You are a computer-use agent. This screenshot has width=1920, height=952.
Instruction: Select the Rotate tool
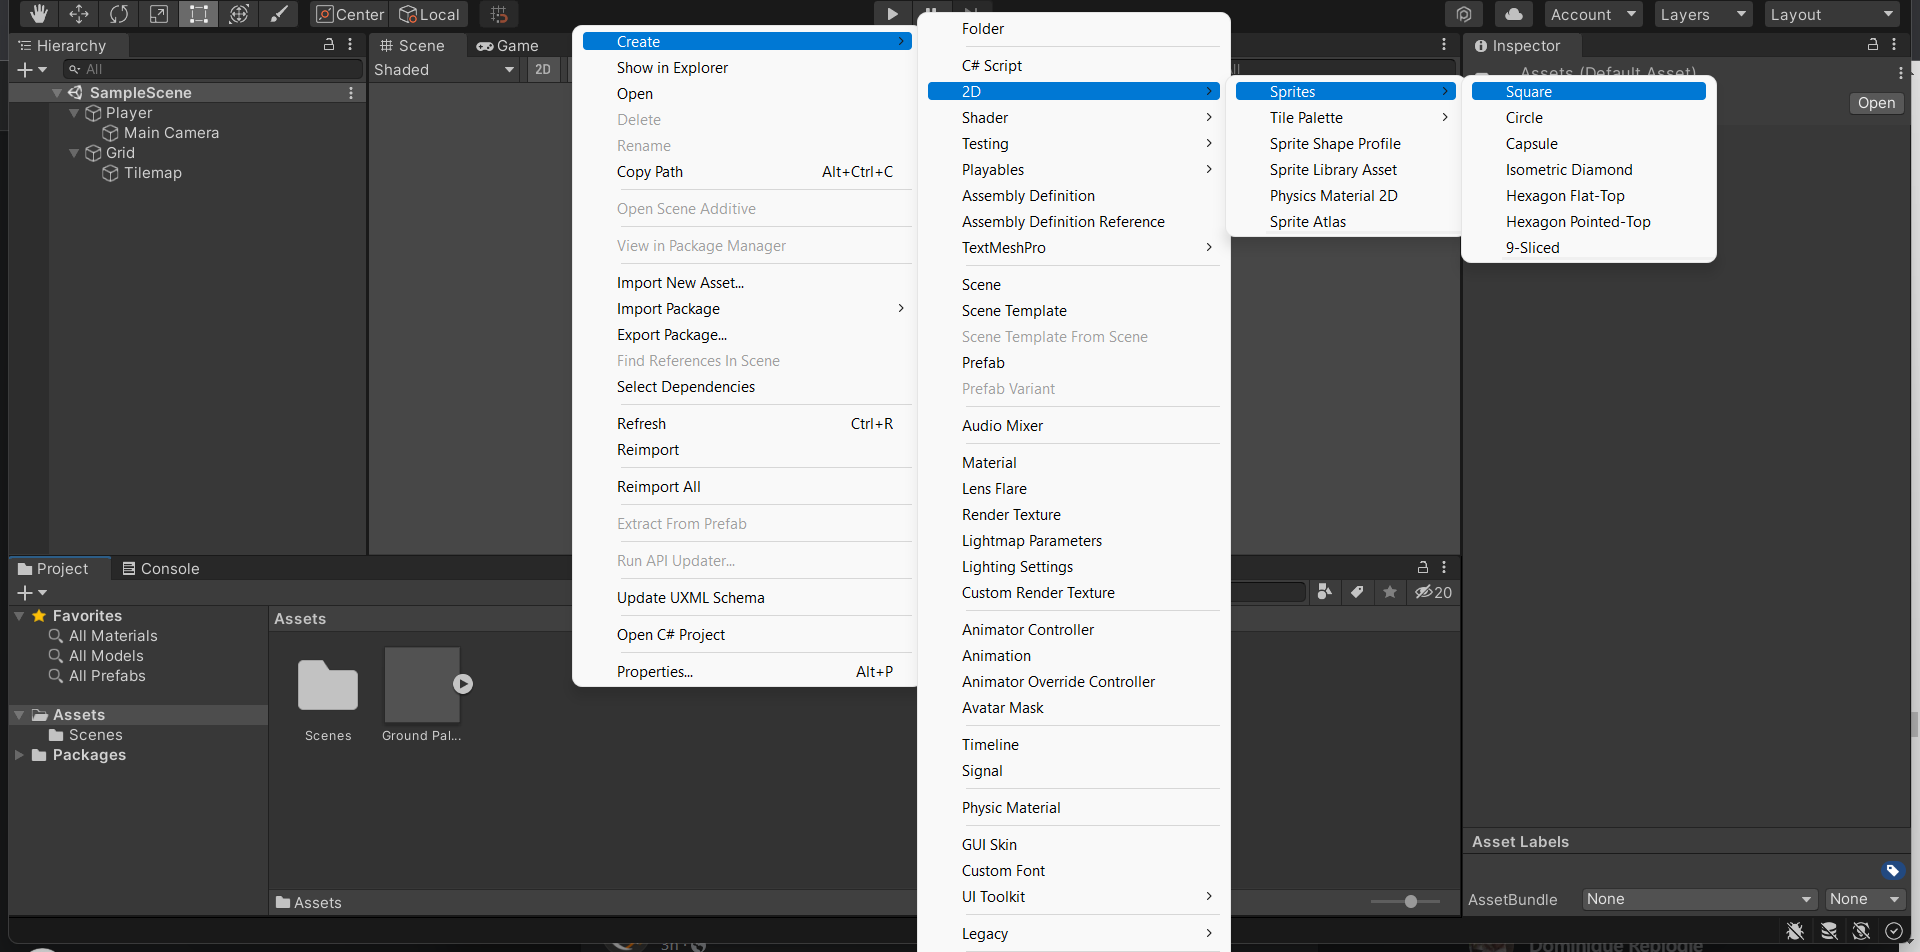click(x=118, y=14)
